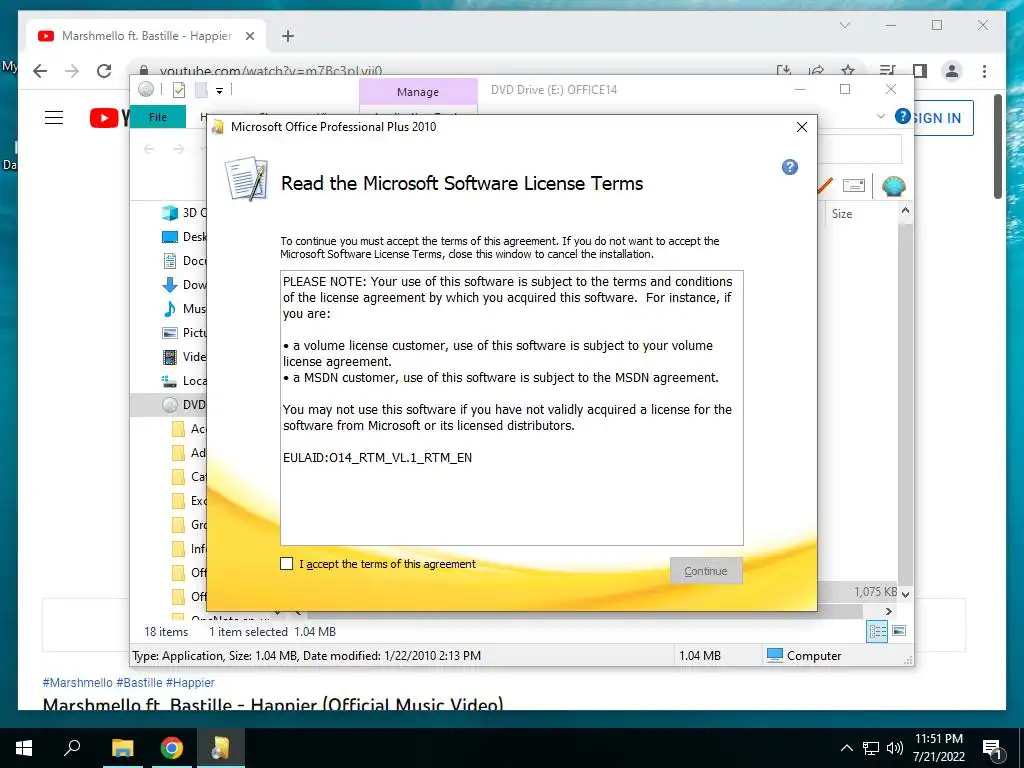The image size is (1024, 768).
Task: Click the card-shaped icon beside the seashell
Action: pos(854,185)
